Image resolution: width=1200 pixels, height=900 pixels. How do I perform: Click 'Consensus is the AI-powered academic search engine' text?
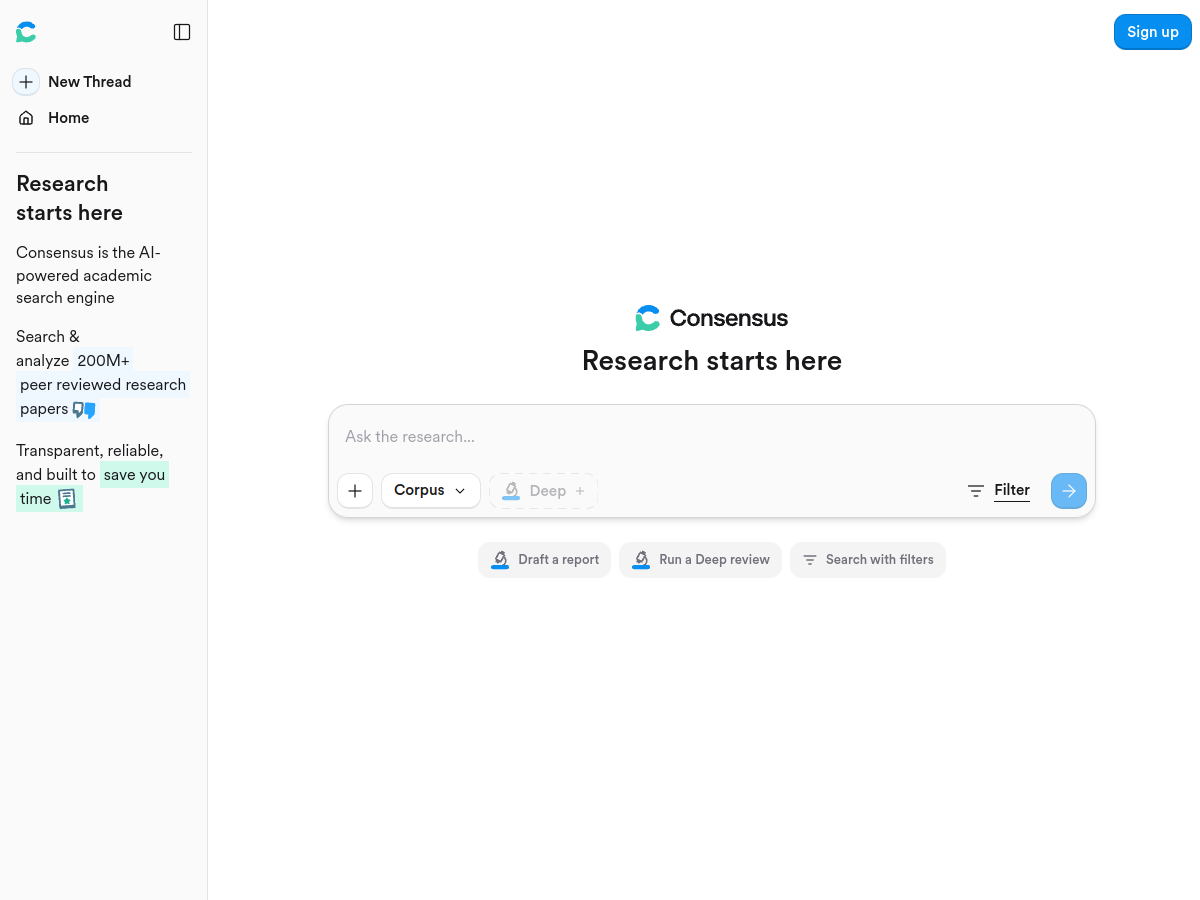[88, 275]
